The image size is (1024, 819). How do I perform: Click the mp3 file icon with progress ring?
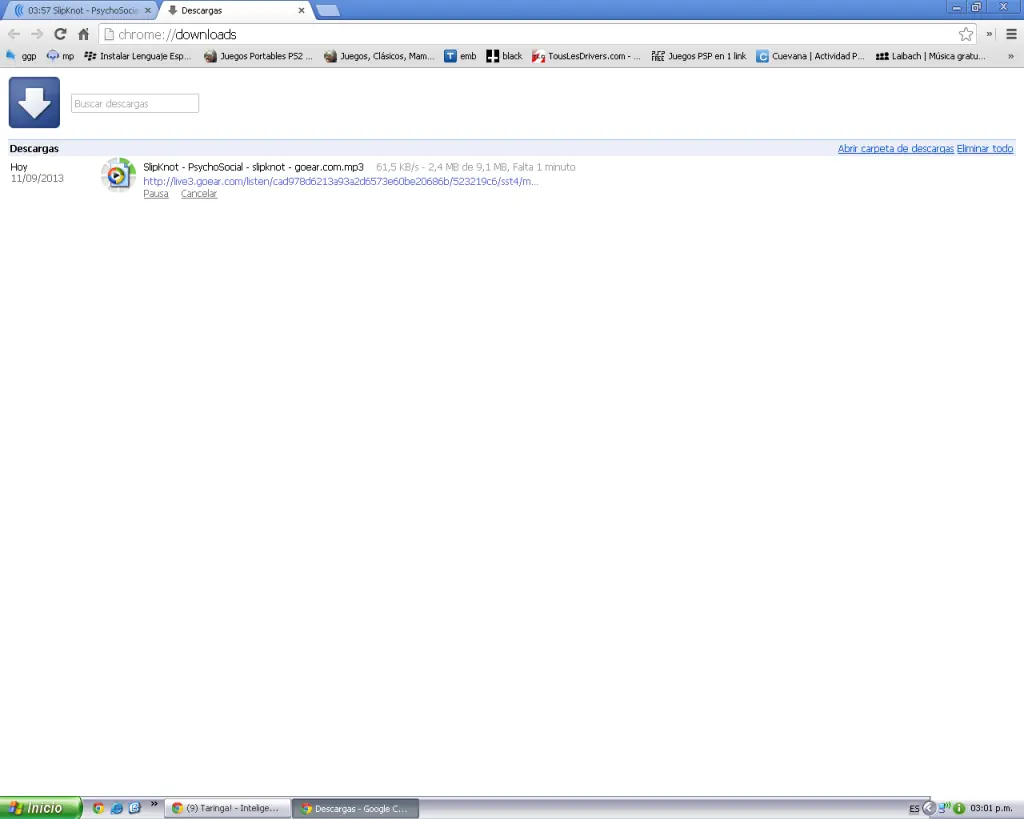tap(118, 175)
